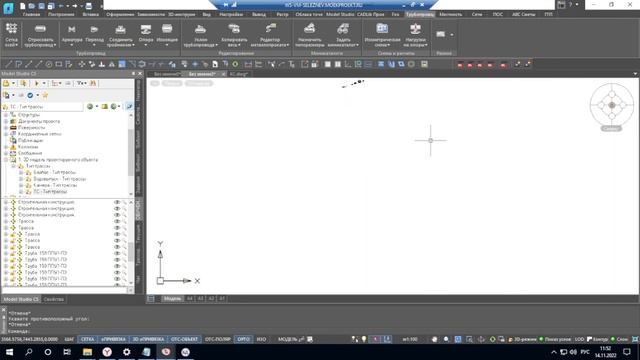Screen dimensions: 640x360
Task: Open the Уклон трубопровода tool
Action: pyautogui.click(x=200, y=34)
